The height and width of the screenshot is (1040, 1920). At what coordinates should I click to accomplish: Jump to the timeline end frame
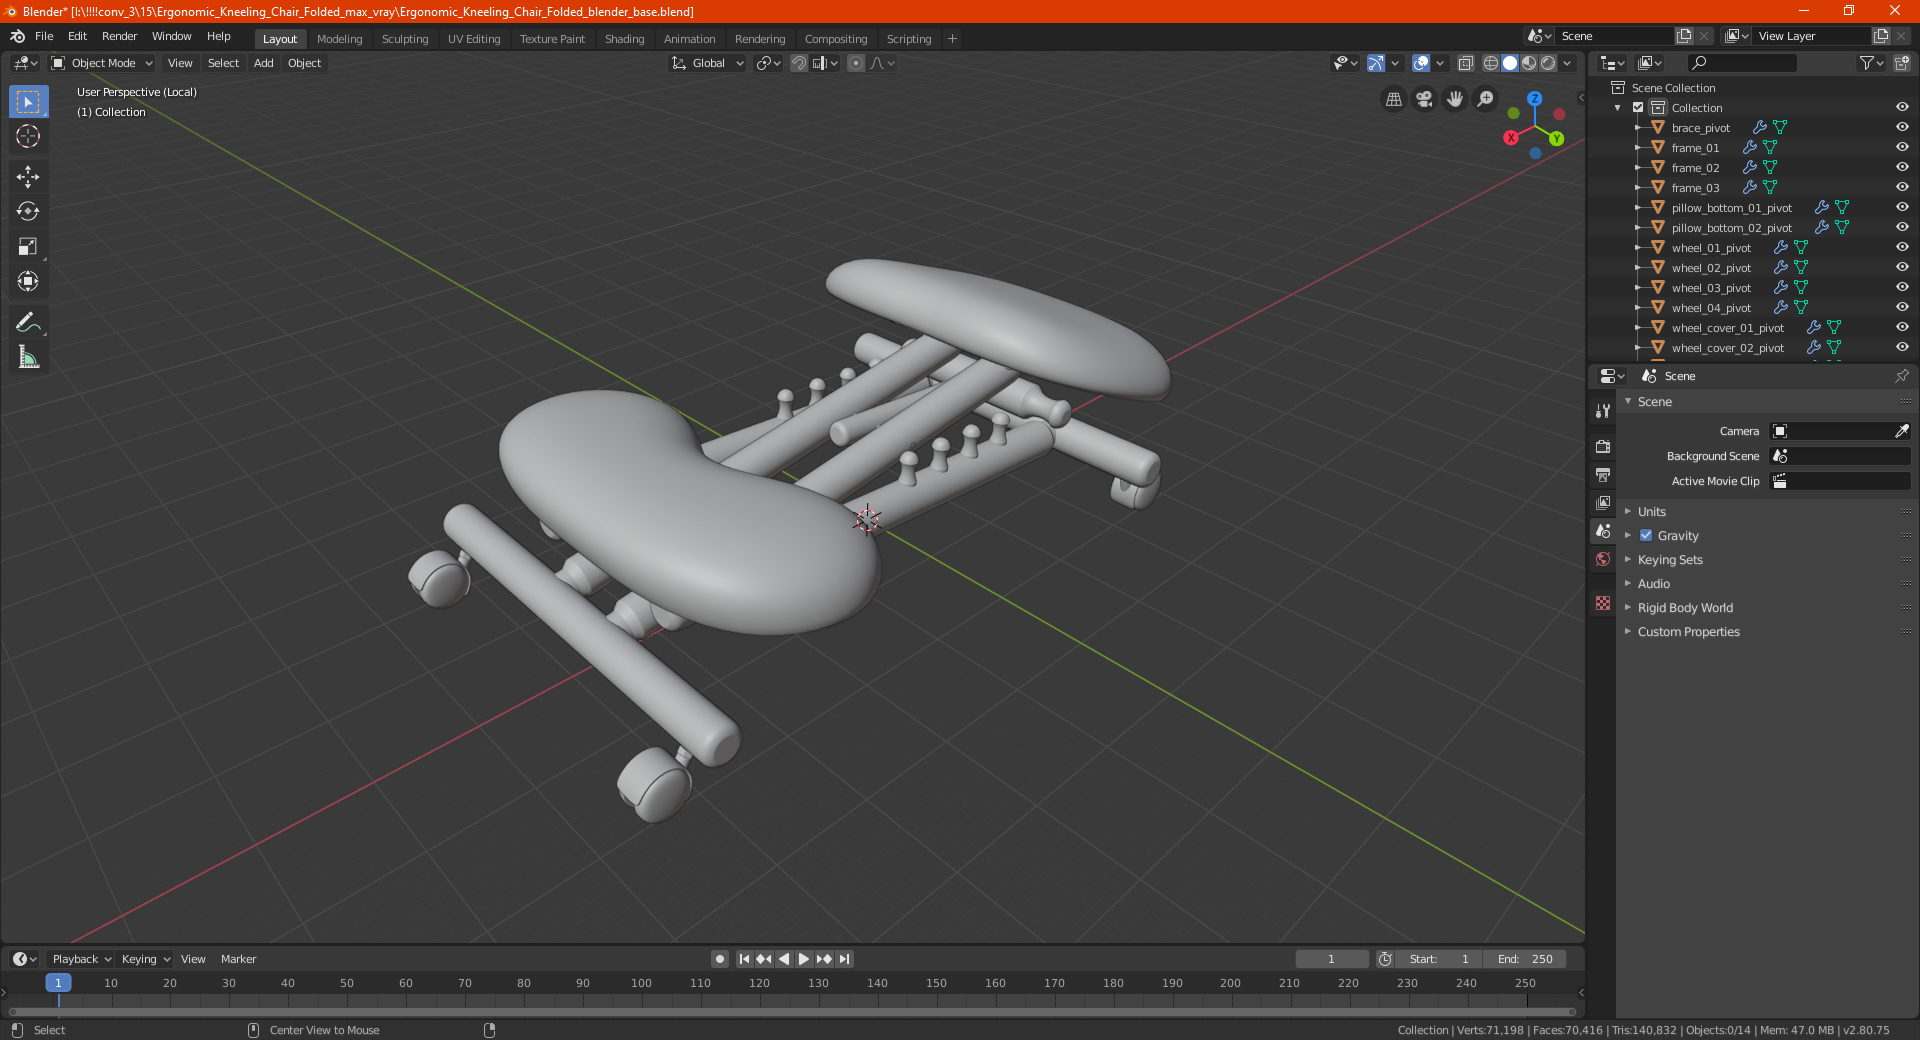pyautogui.click(x=844, y=959)
